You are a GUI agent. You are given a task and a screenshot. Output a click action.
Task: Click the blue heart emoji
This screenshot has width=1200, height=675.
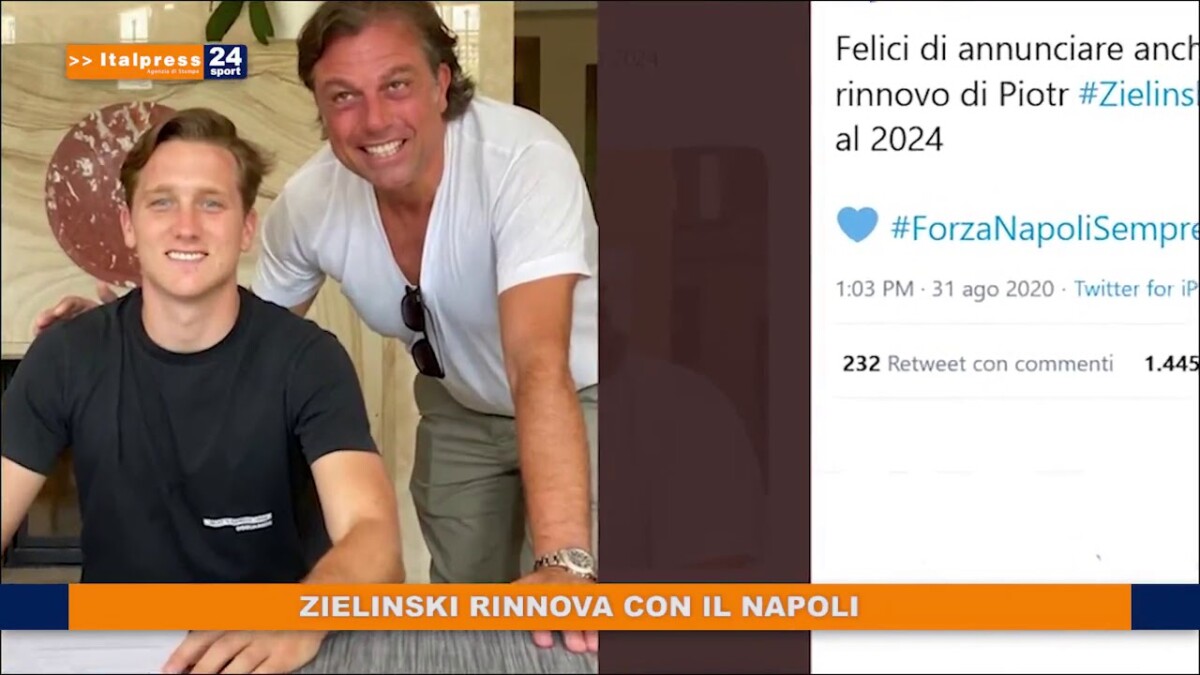(857, 225)
